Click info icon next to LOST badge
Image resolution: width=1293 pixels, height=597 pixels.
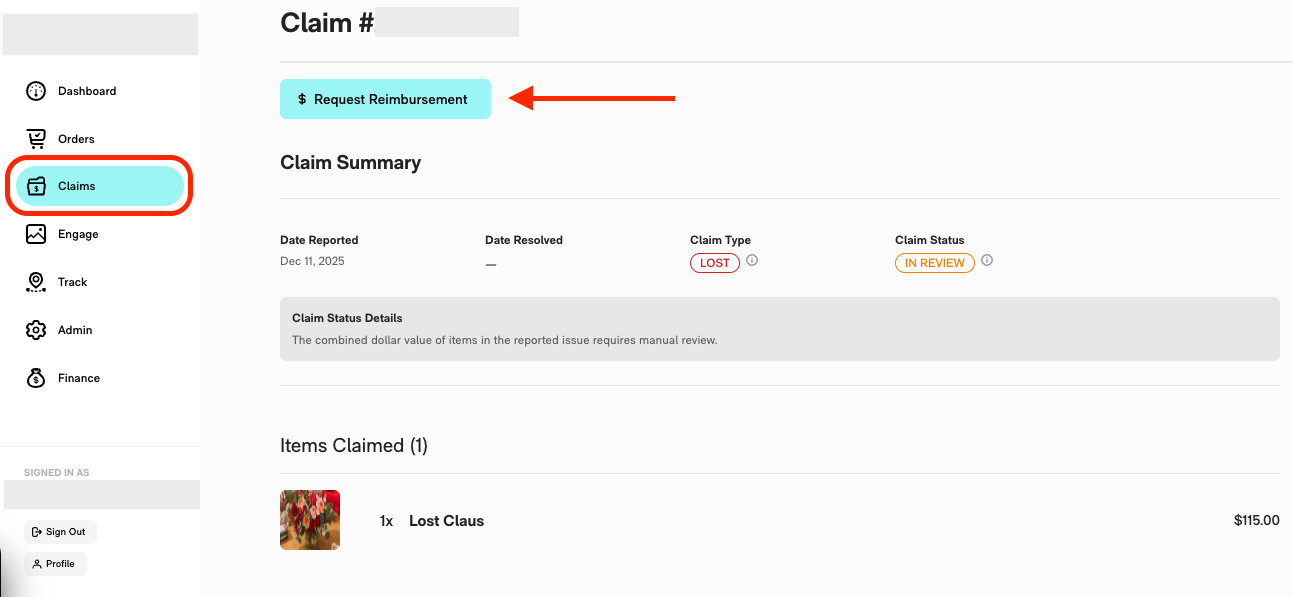[x=752, y=260]
